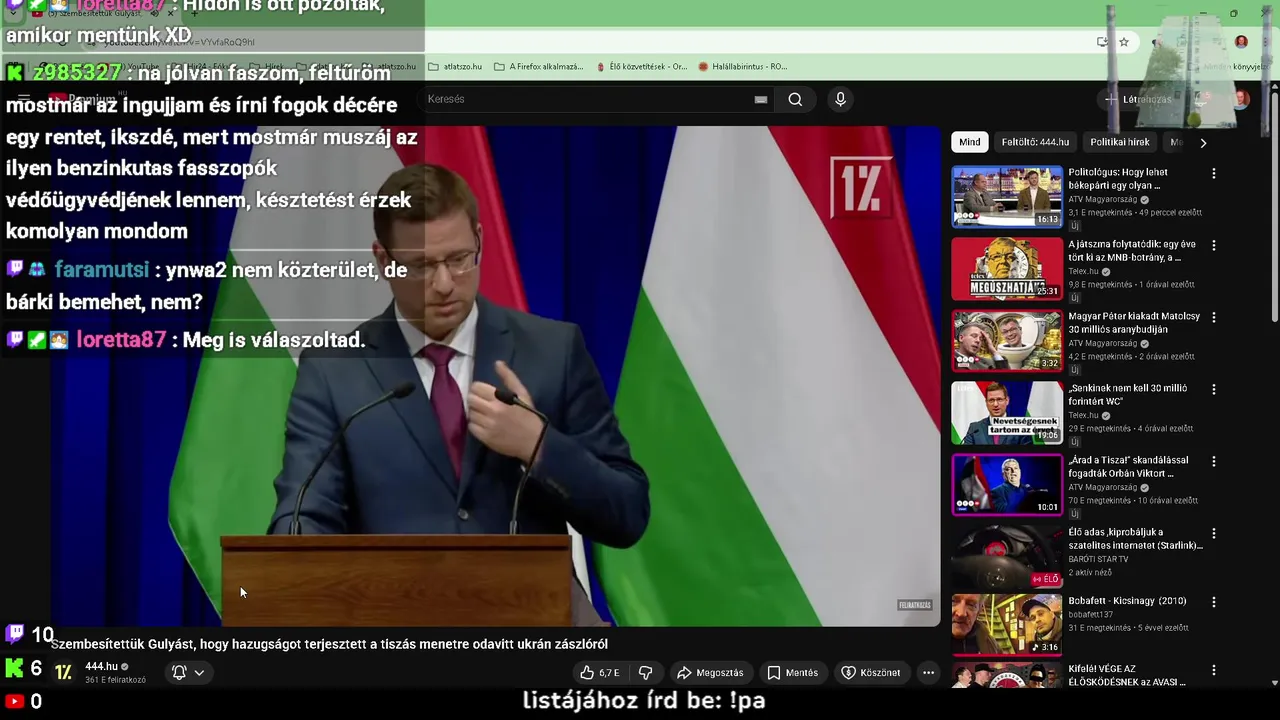Open the on-screen keyboard in search box
Screen dimensions: 1280x720
[761, 99]
